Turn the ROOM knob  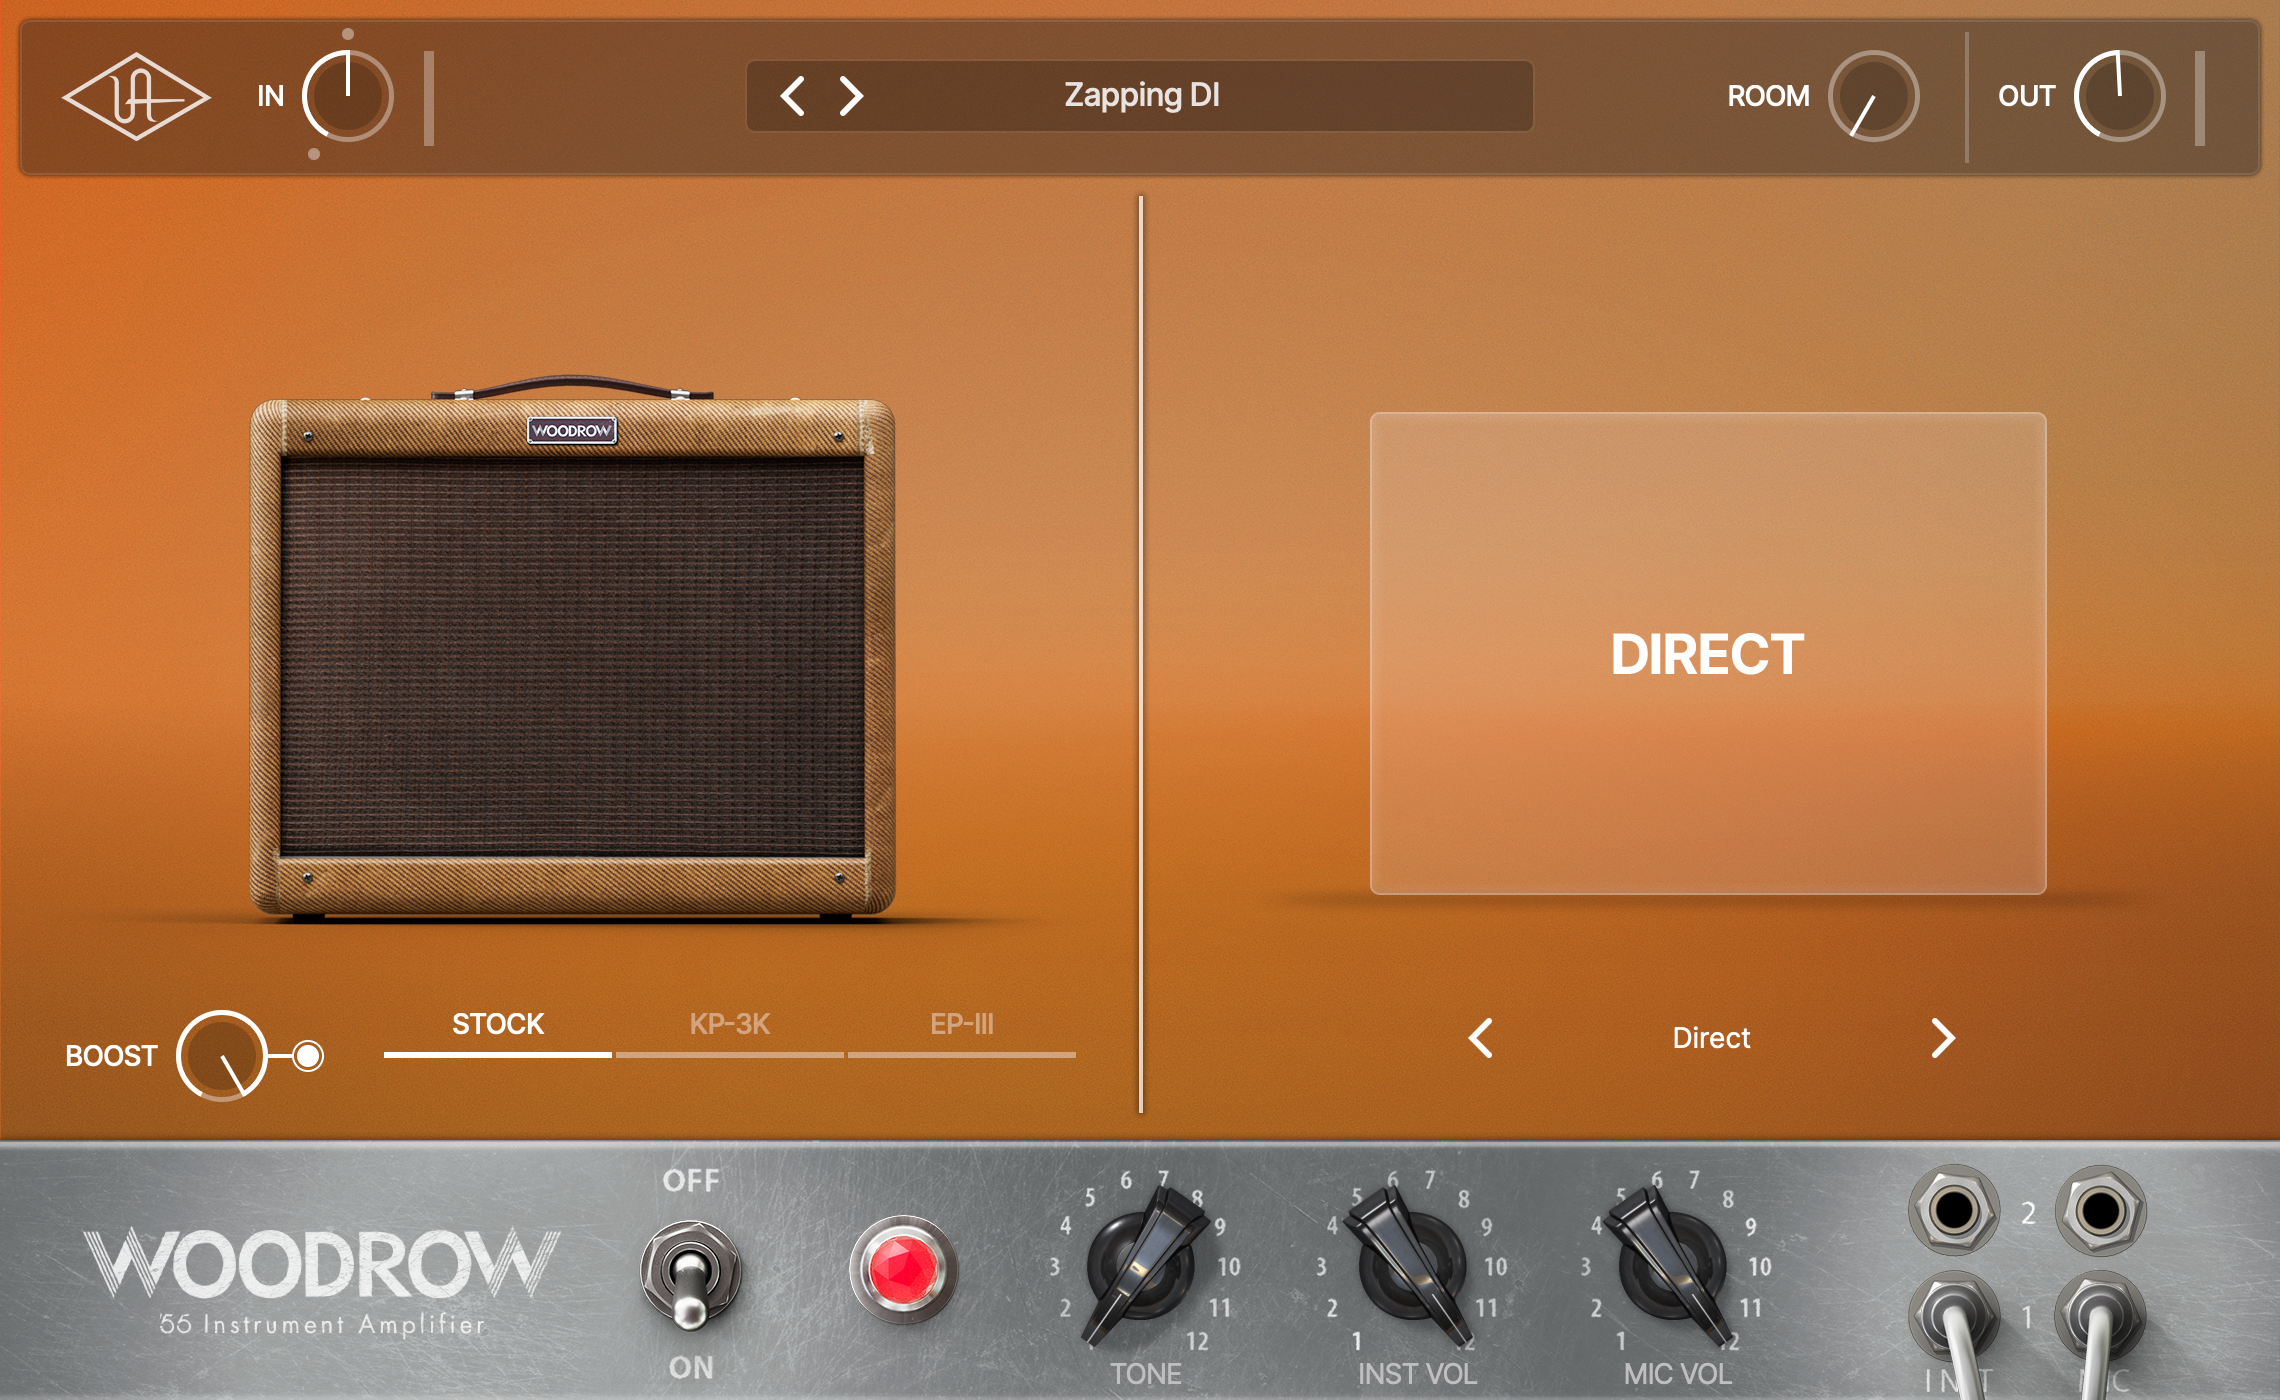point(1872,97)
